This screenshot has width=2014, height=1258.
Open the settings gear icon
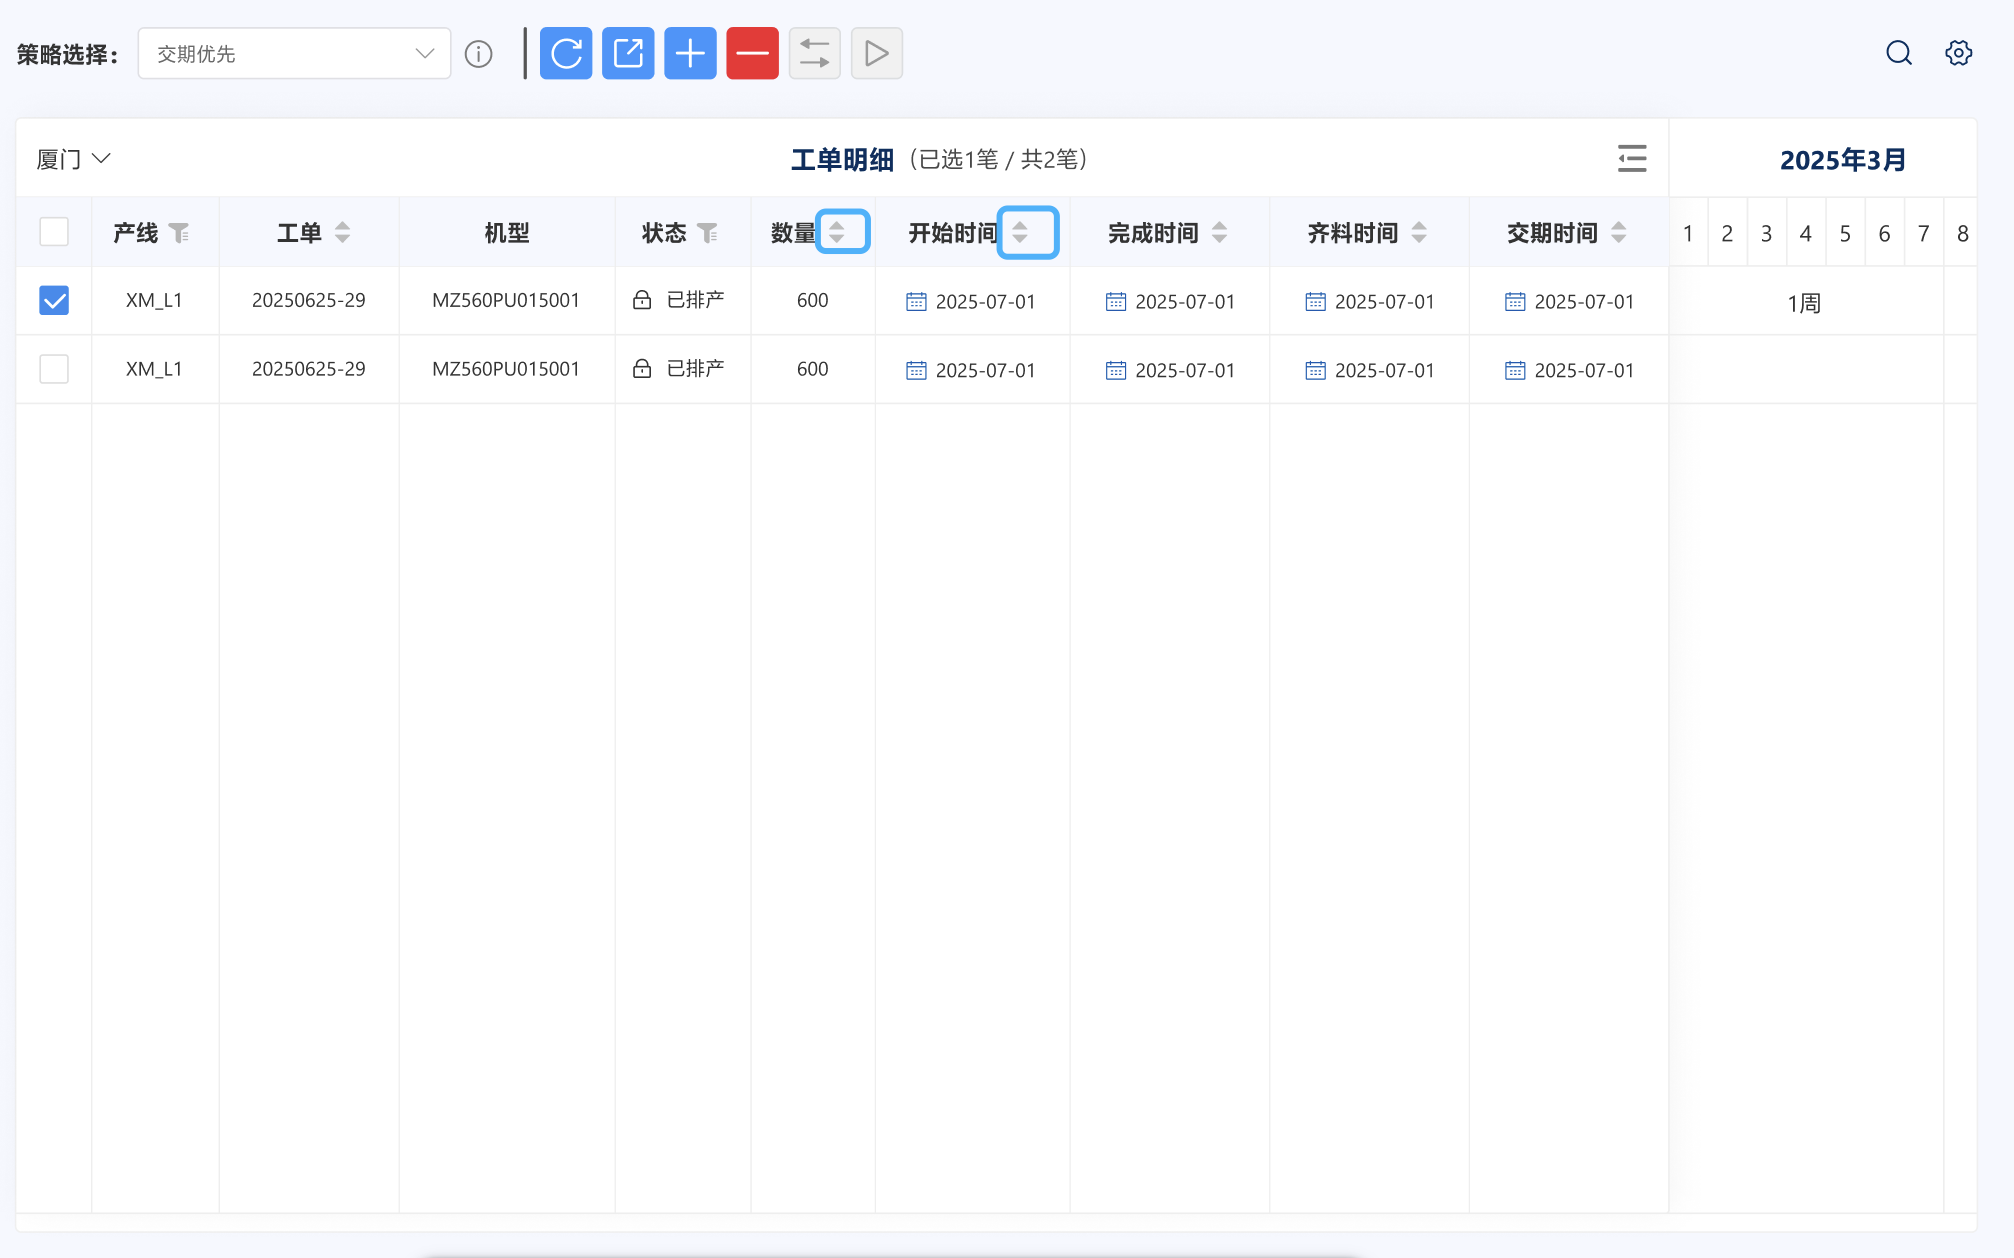[x=1958, y=53]
